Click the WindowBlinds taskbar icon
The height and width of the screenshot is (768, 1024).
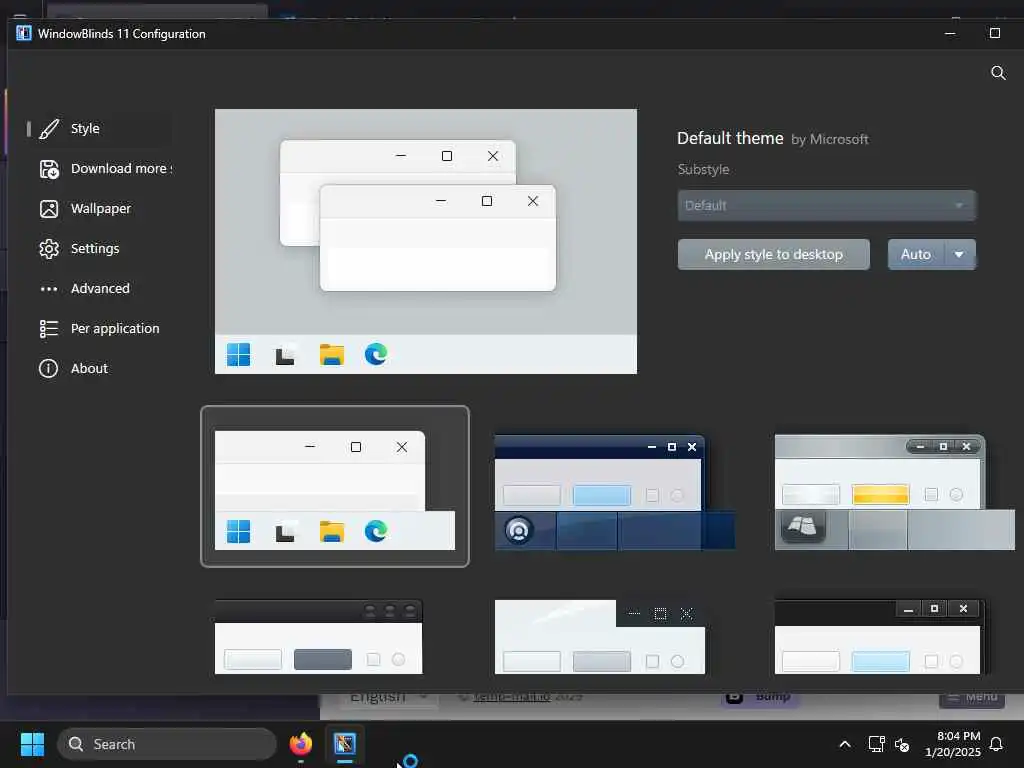point(345,744)
